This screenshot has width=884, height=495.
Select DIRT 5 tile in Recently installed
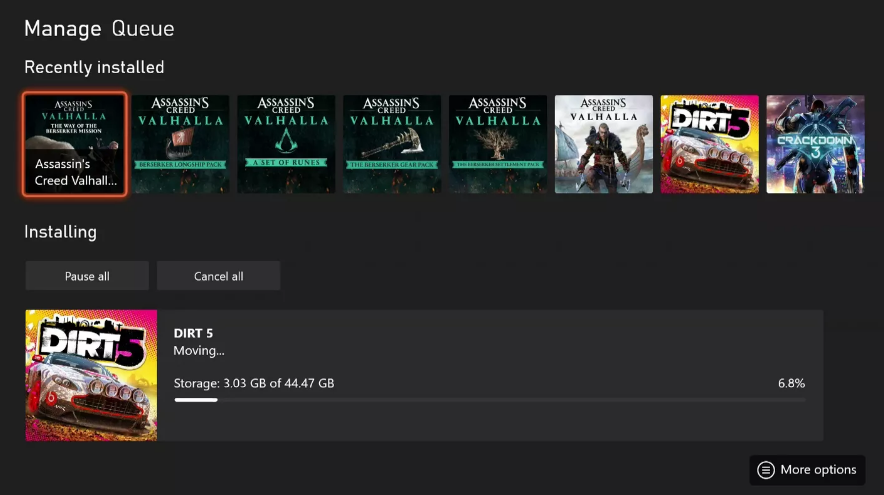[x=710, y=144]
